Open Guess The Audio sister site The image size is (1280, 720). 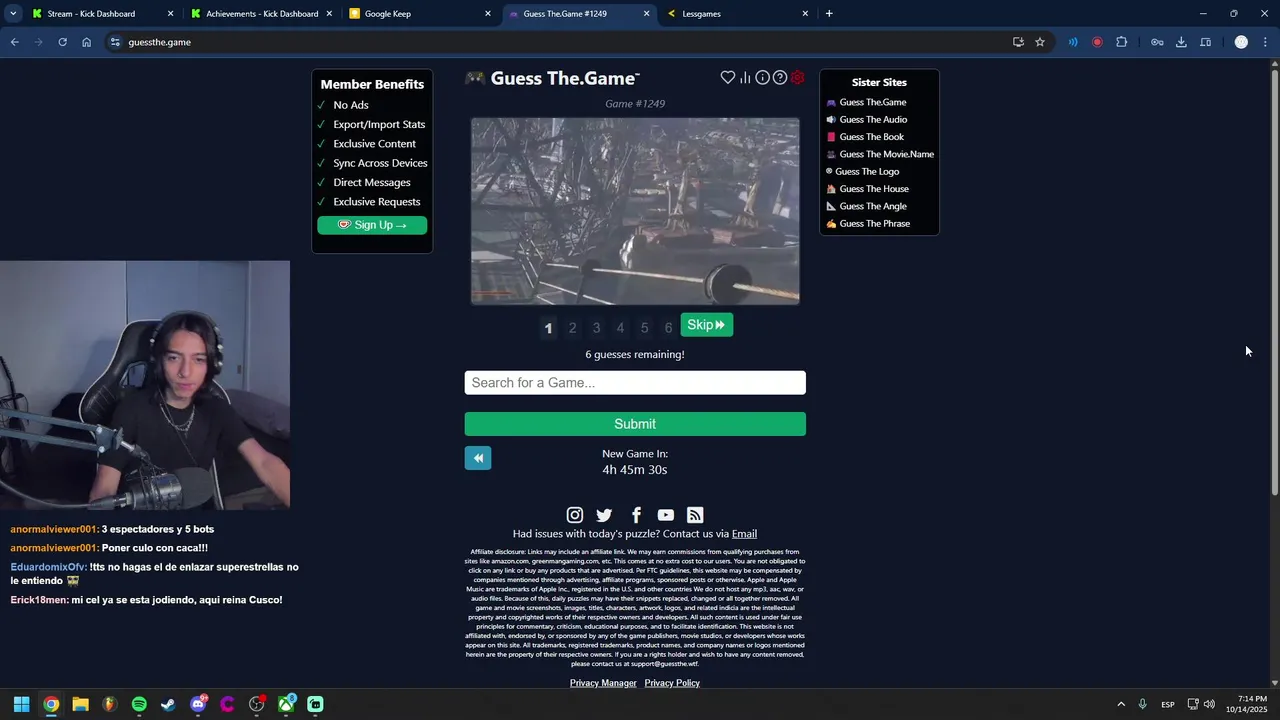click(x=873, y=119)
